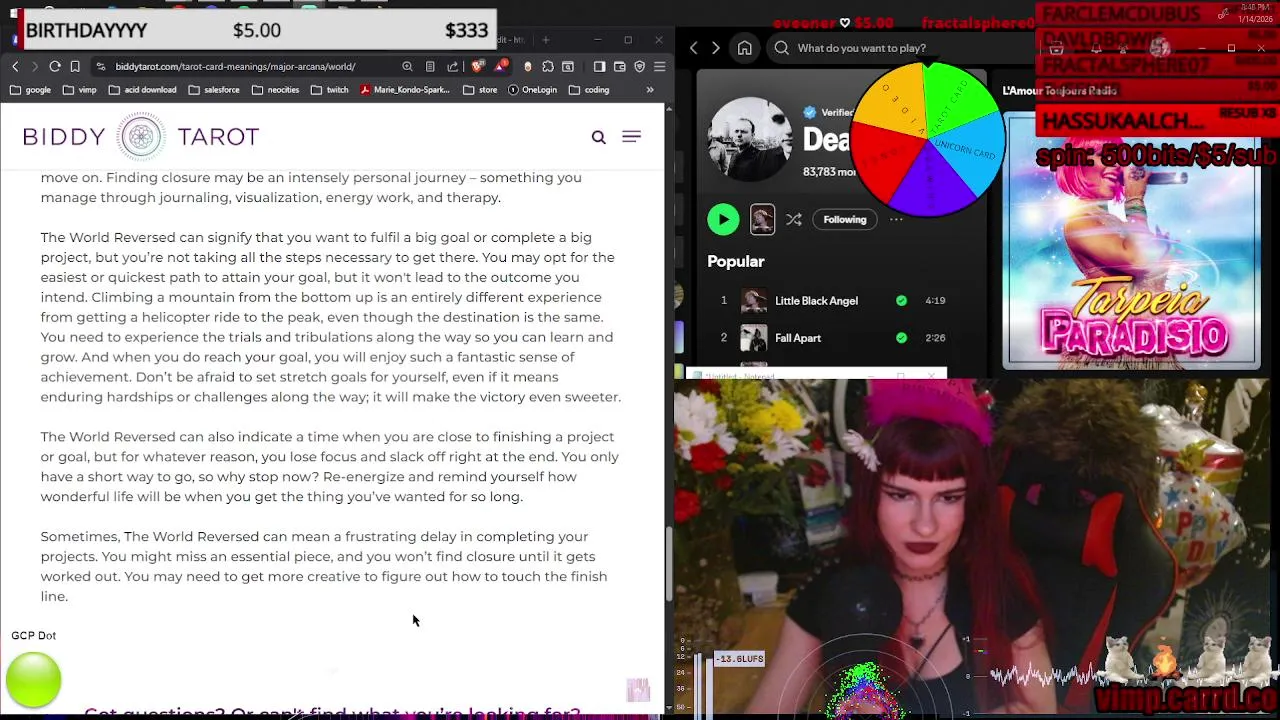Open the Biddy Tarot navigation menu

point(631,137)
